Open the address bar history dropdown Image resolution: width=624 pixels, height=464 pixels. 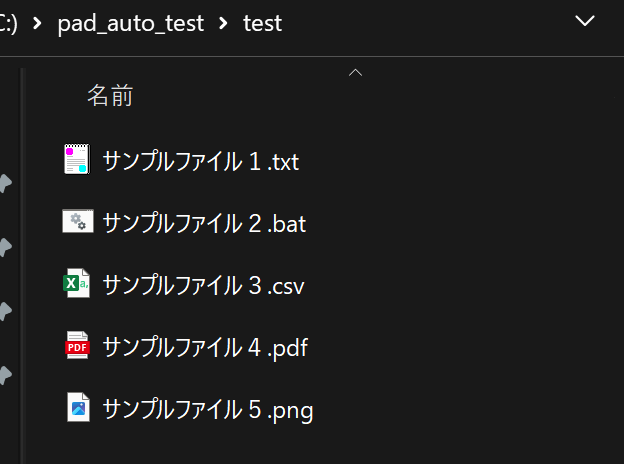point(585,21)
